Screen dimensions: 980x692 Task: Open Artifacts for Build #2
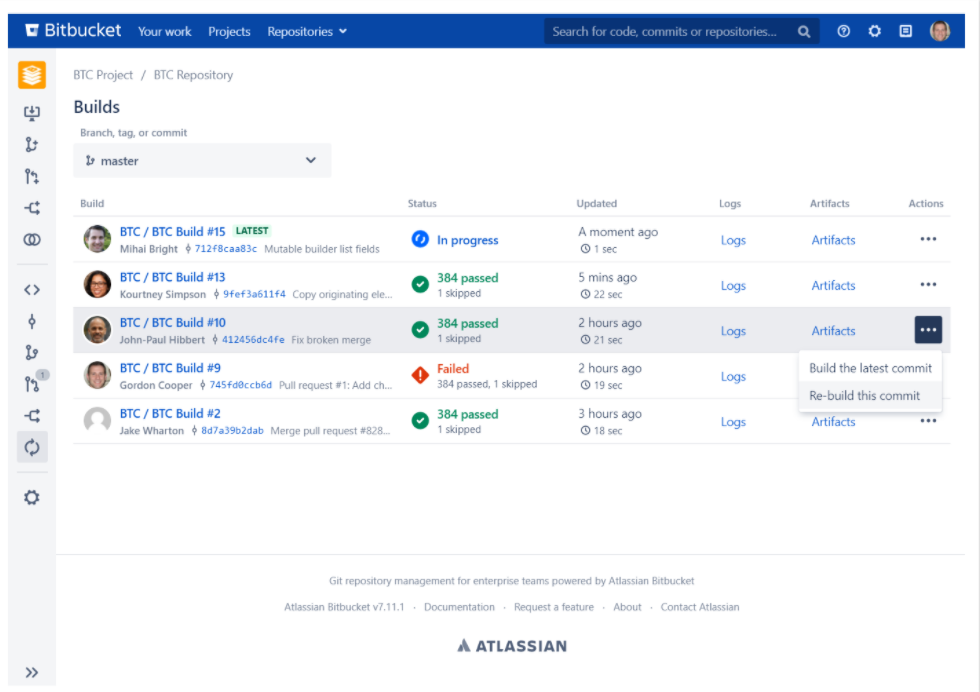coord(833,422)
